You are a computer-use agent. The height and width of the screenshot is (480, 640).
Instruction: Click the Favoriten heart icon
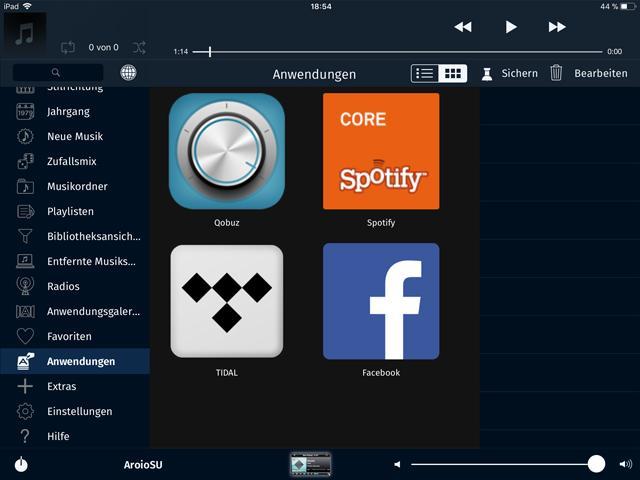click(x=25, y=336)
